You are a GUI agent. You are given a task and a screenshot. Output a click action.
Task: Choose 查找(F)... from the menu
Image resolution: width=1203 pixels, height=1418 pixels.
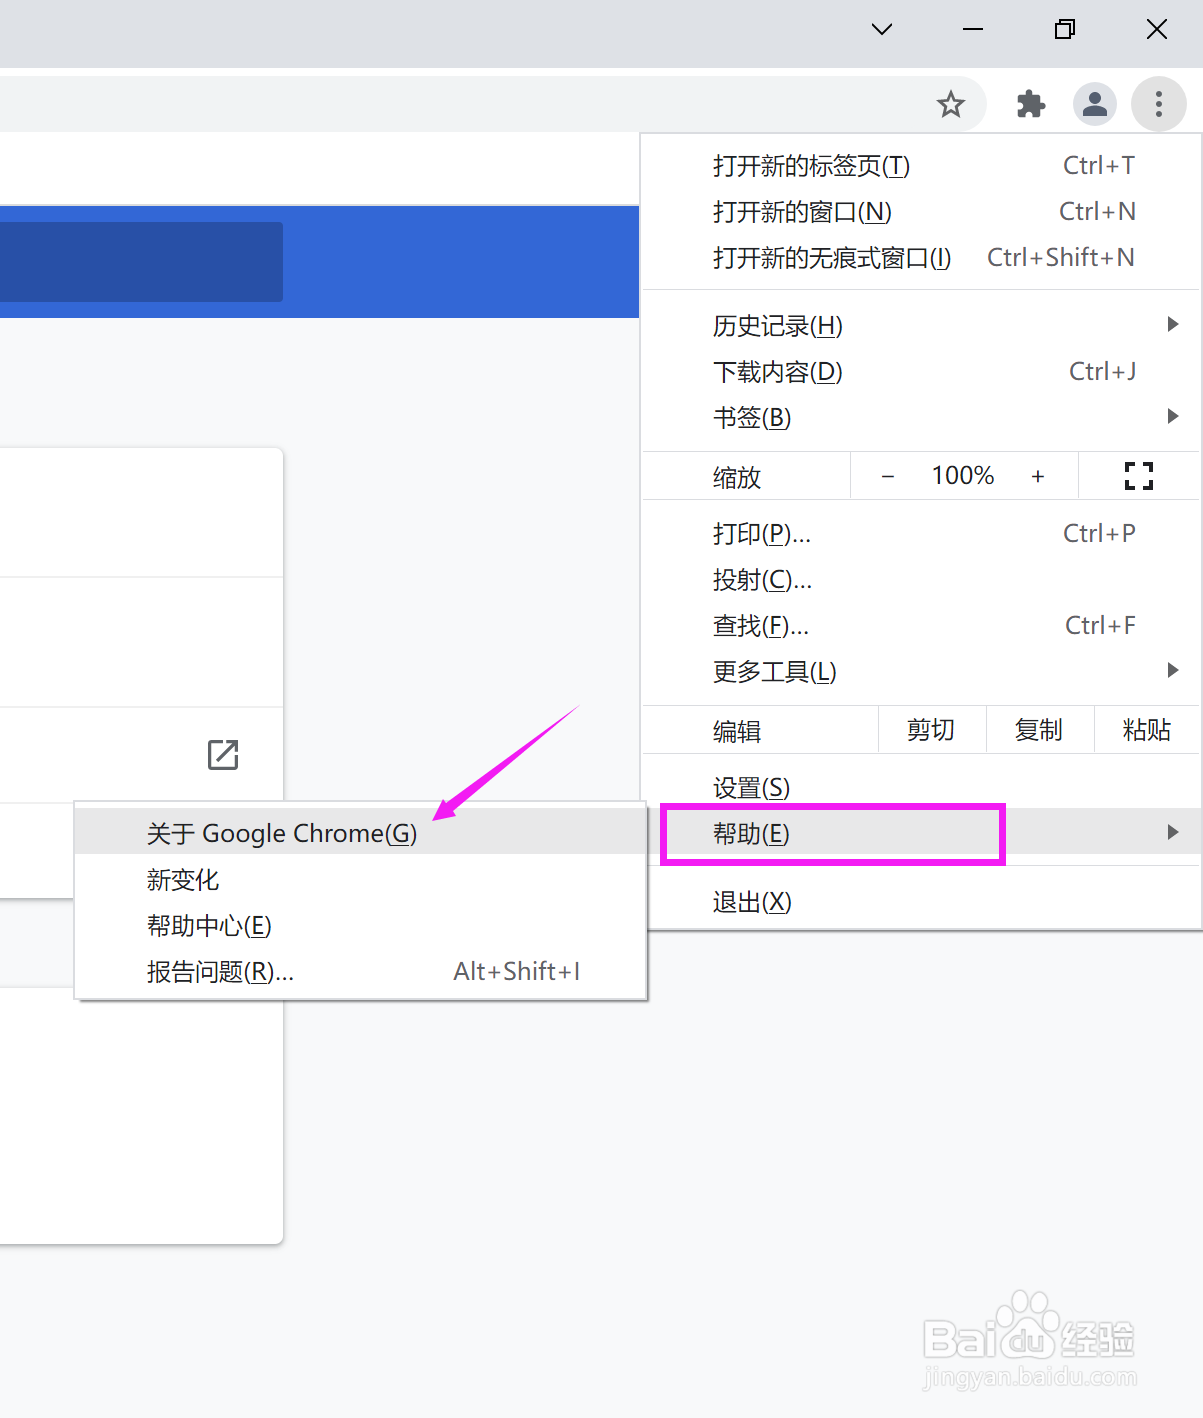coord(921,626)
